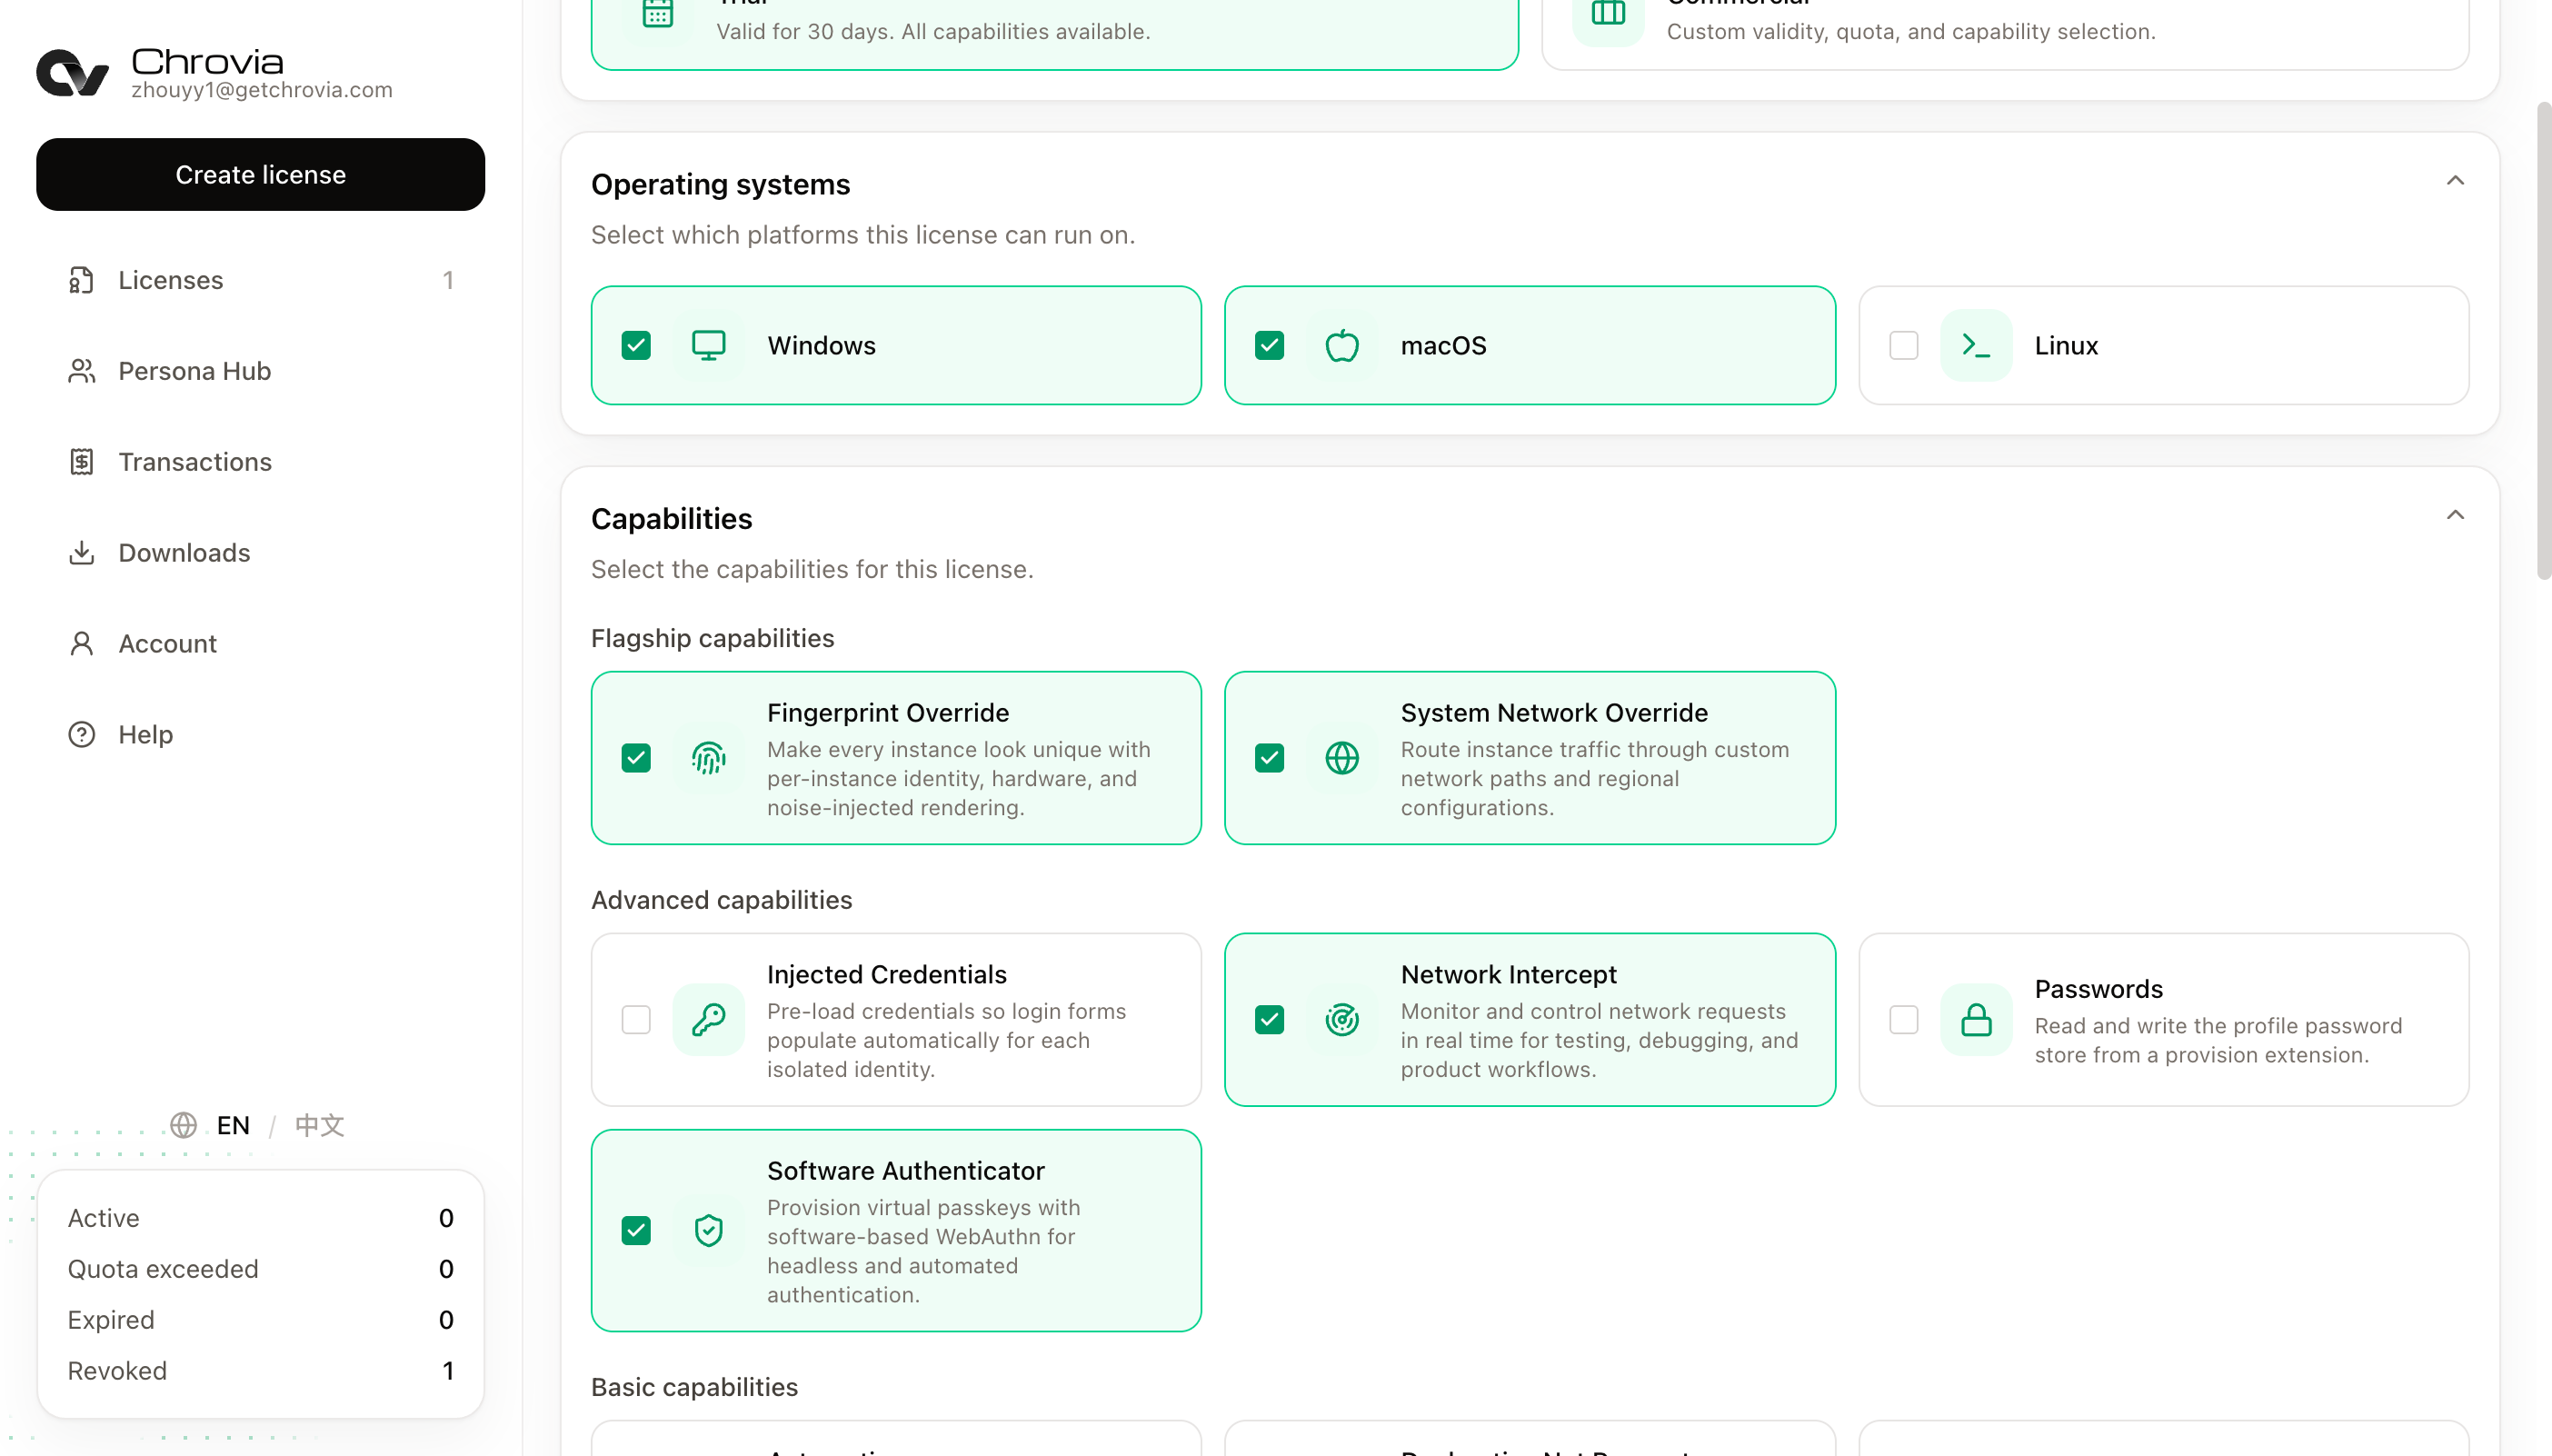Image resolution: width=2552 pixels, height=1456 pixels.
Task: Click the globe language icon in sidebar
Action: tap(183, 1125)
